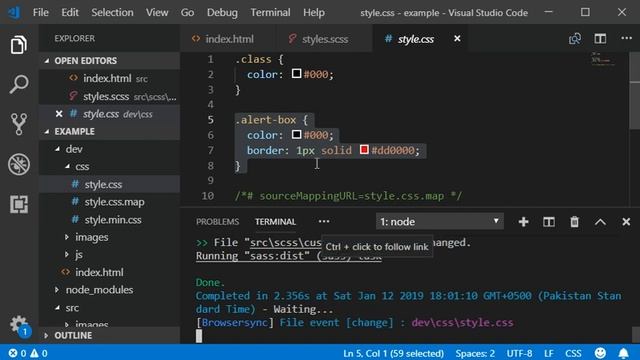Change language mode via CSS status item
This screenshot has height=360, width=640.
click(x=573, y=353)
